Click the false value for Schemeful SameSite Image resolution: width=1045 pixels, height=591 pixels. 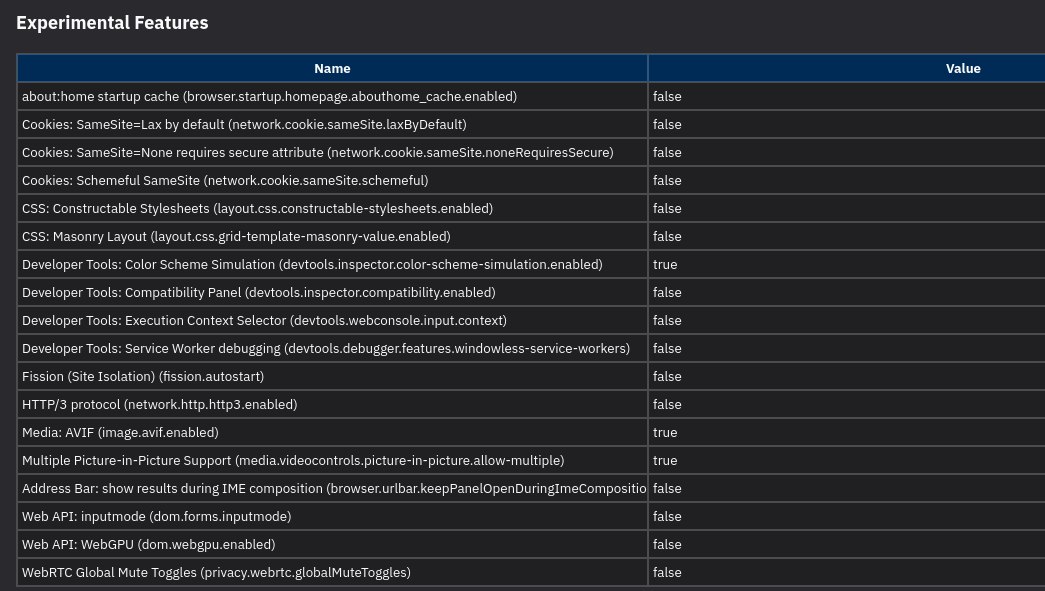click(667, 181)
